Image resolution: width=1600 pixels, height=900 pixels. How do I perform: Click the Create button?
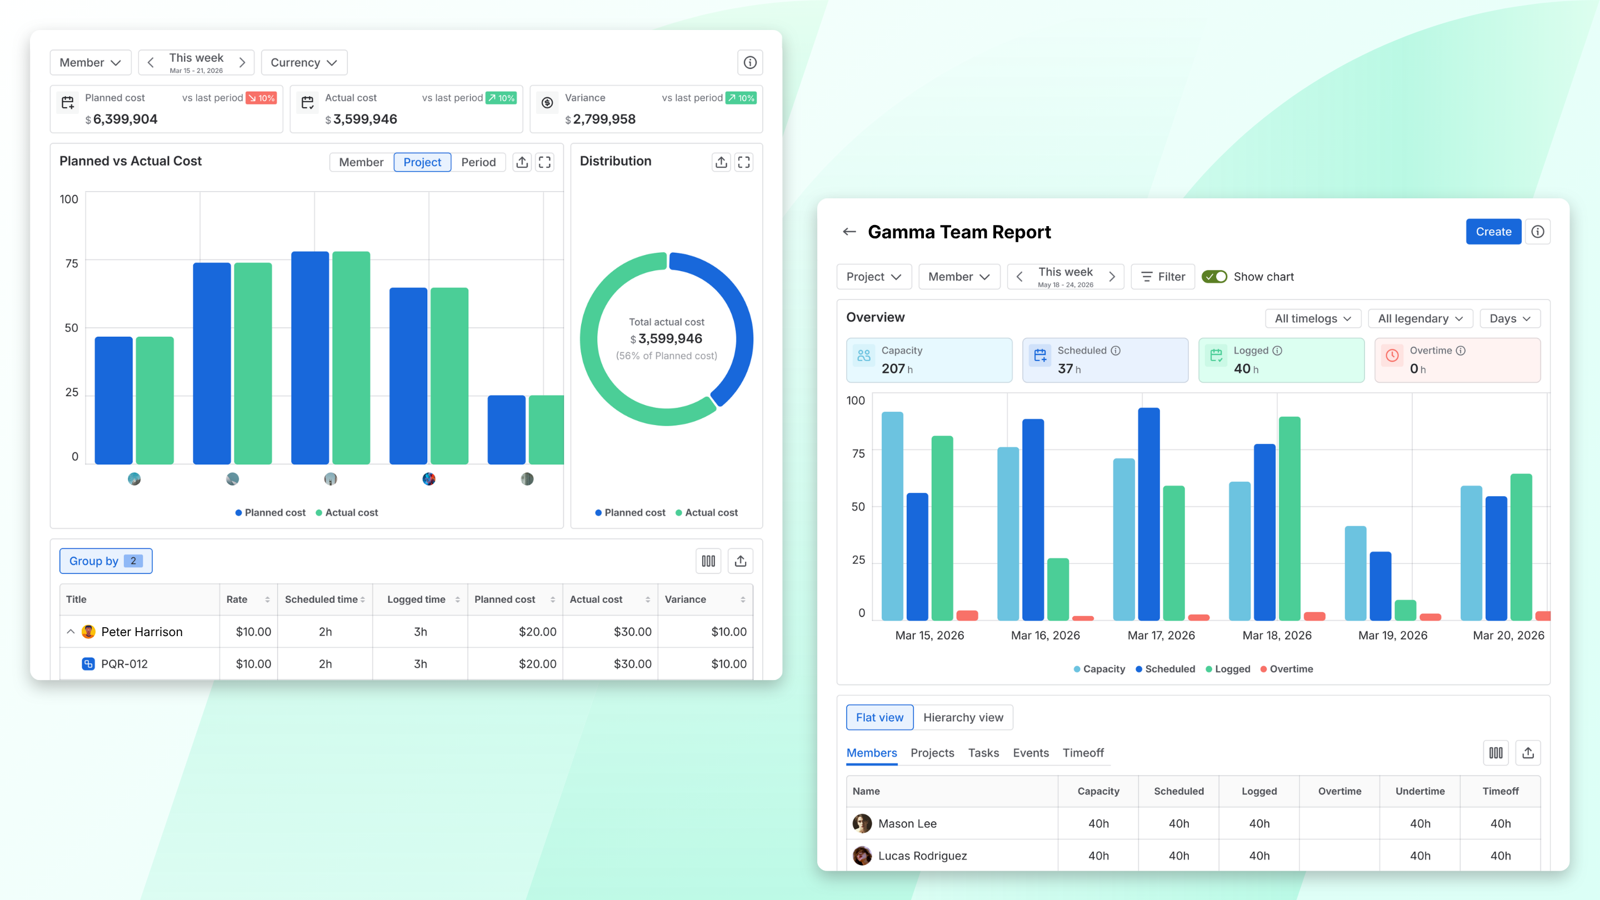tap(1493, 232)
